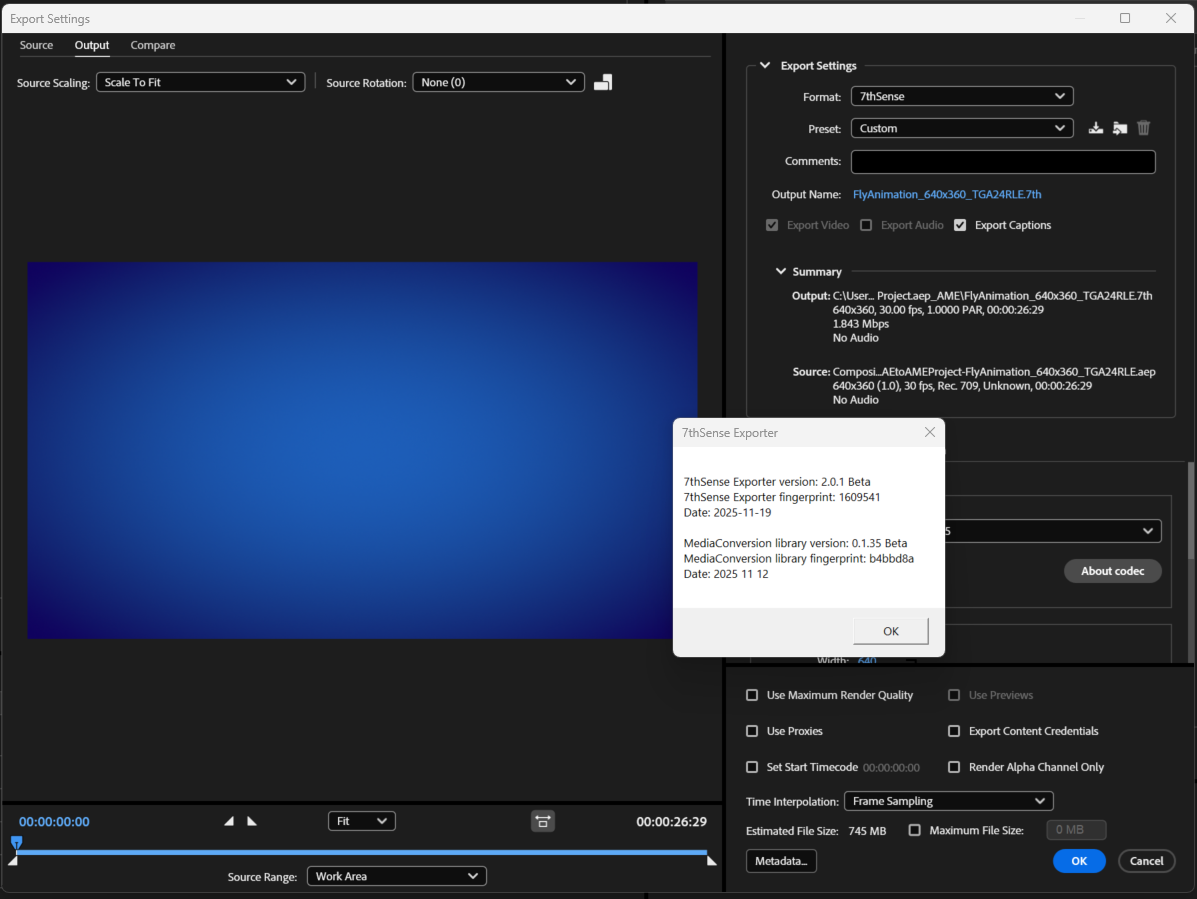This screenshot has width=1197, height=899.
Task: Open the Format dropdown showing 7thSense
Action: (961, 96)
